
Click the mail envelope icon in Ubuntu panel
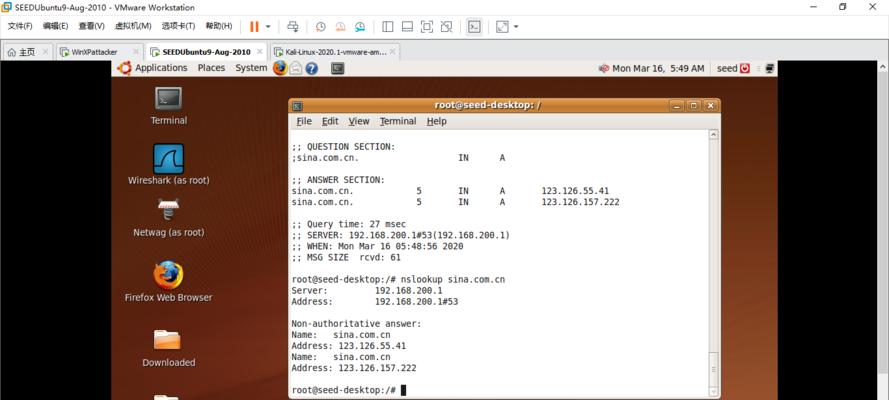pyautogui.click(x=296, y=69)
